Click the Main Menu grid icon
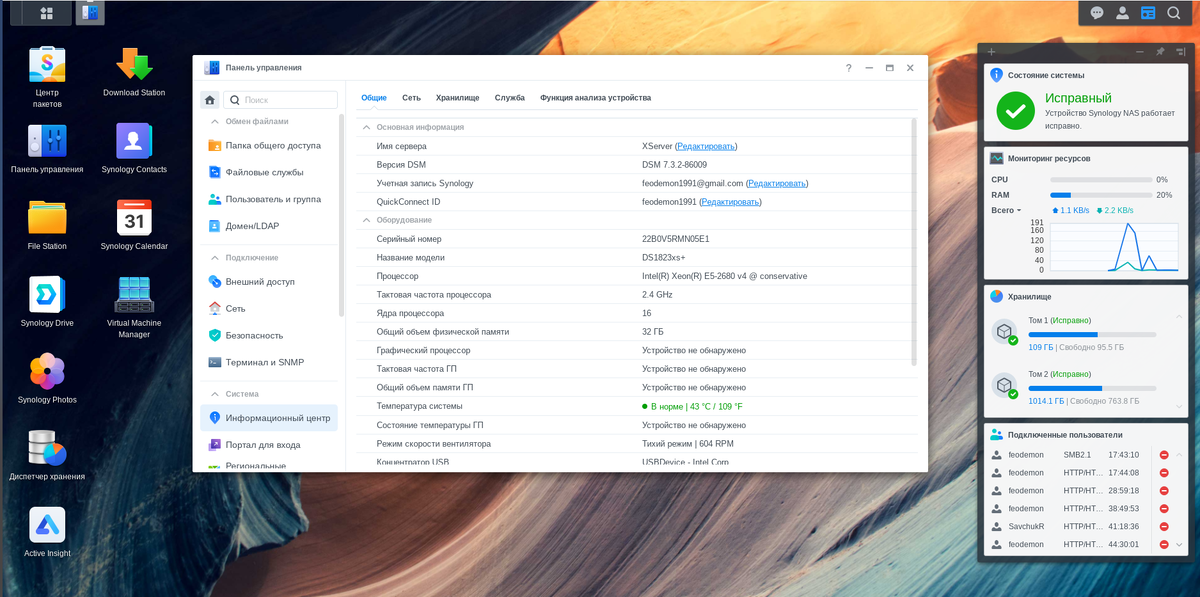Viewport: 1200px width, 597px height. [x=47, y=13]
